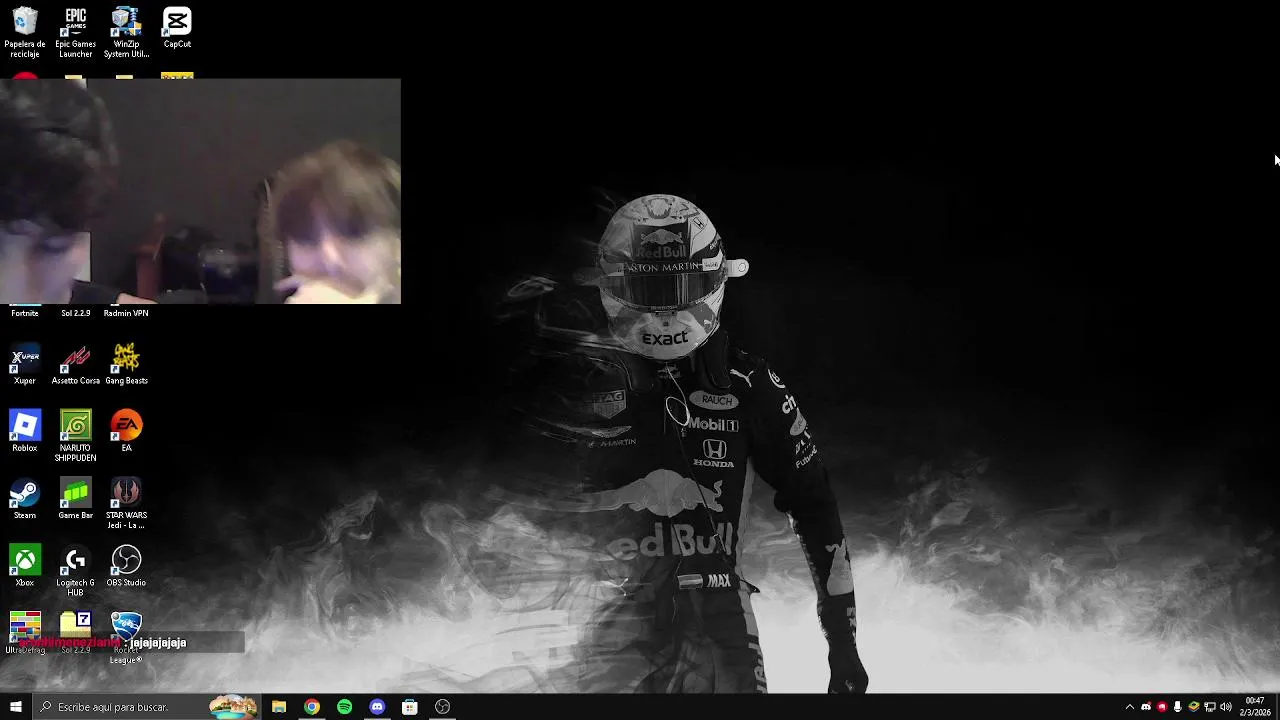Open Papelera de reciclaje desktop icon
Screen dimensions: 1280x720
click(x=25, y=32)
